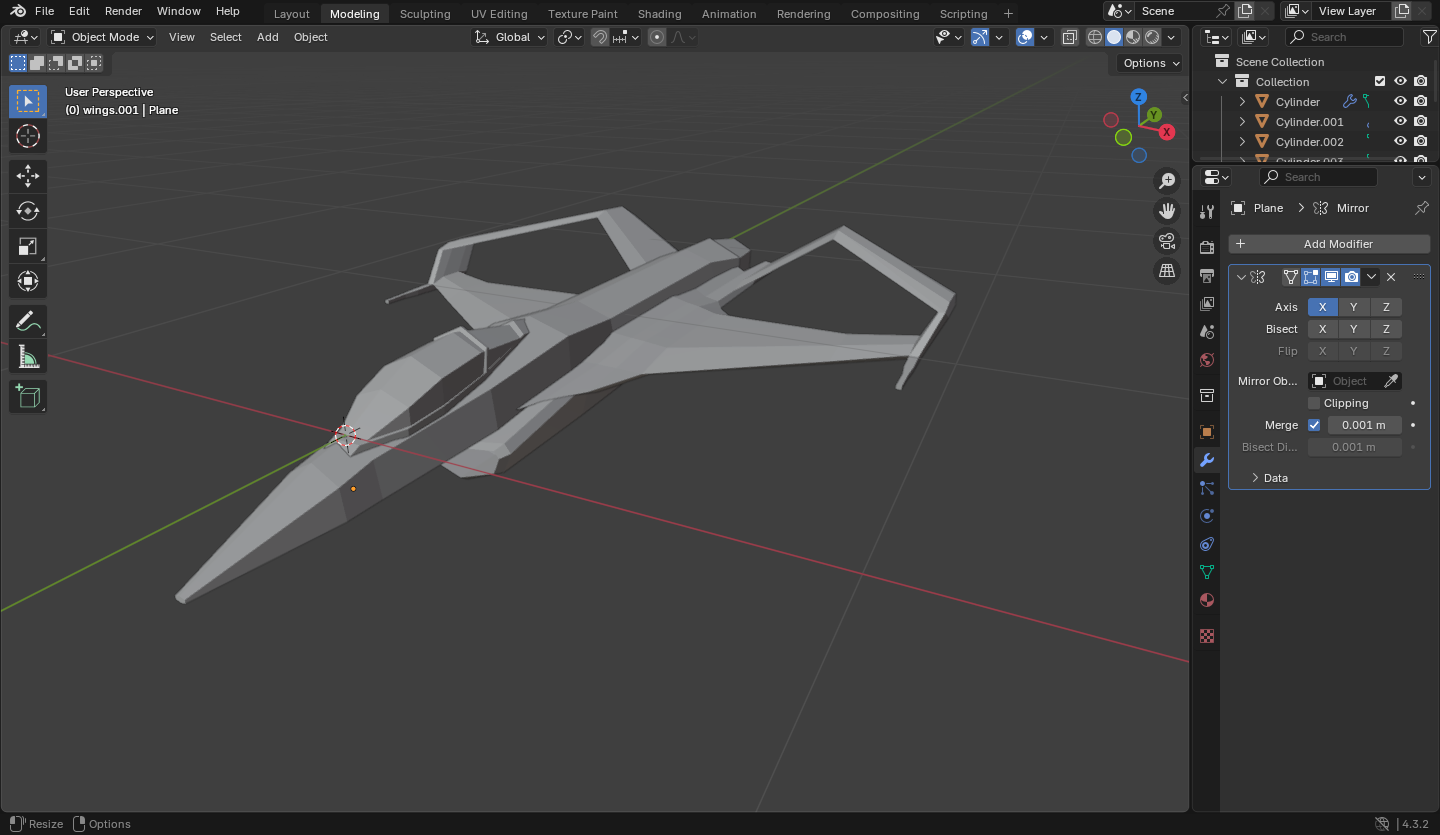The image size is (1440, 835).
Task: Open the Render properties tab
Action: point(1207,248)
